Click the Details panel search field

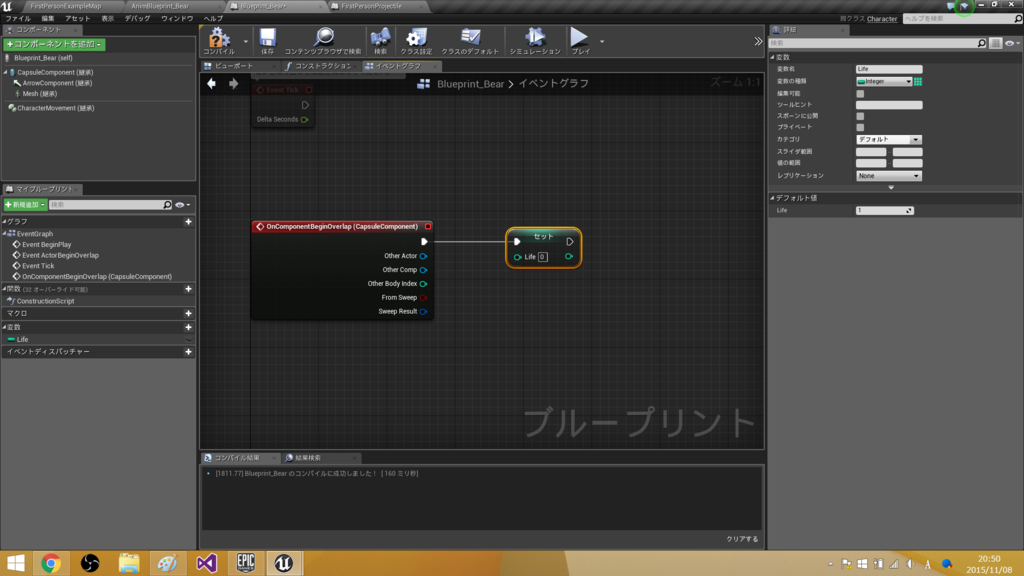click(x=877, y=43)
